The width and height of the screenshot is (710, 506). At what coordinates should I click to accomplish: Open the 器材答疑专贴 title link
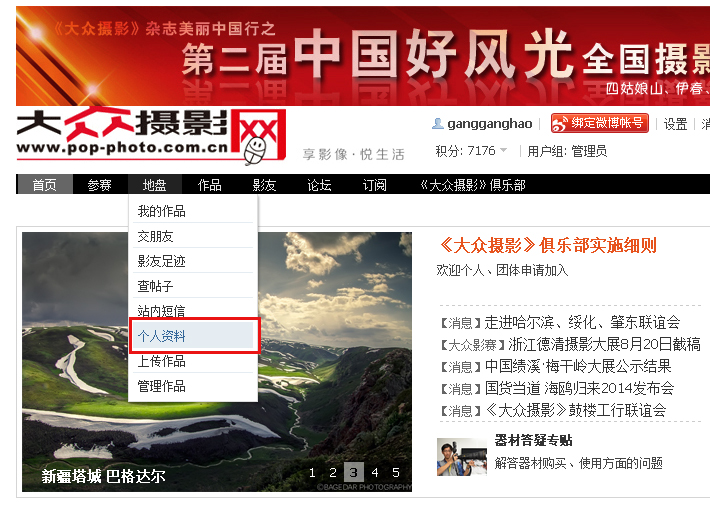(x=533, y=440)
